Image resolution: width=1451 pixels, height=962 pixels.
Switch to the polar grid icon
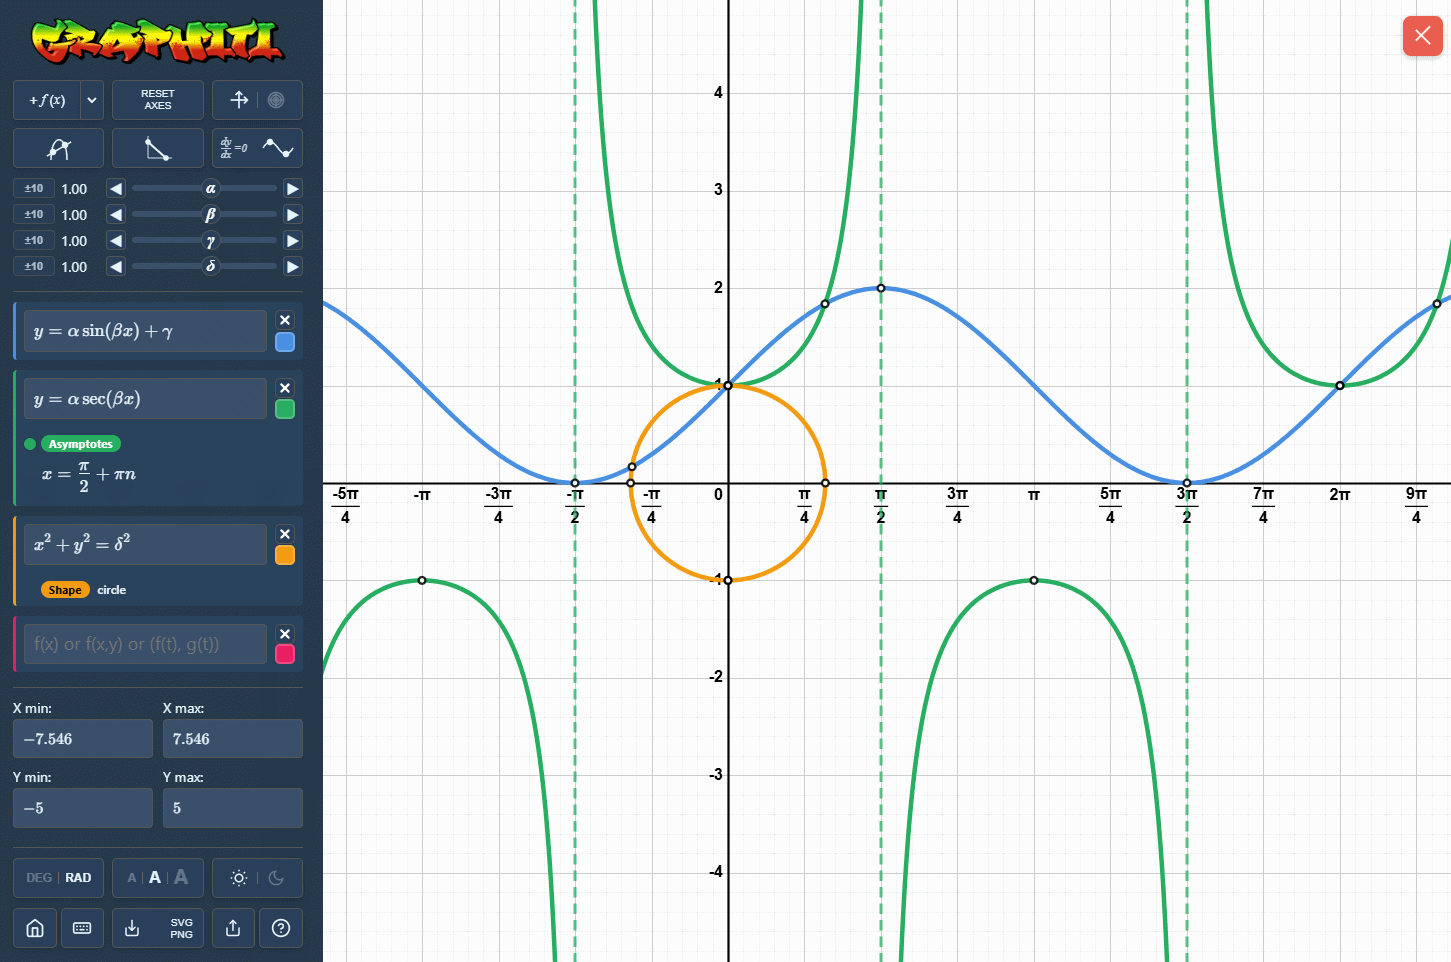pyautogui.click(x=277, y=100)
